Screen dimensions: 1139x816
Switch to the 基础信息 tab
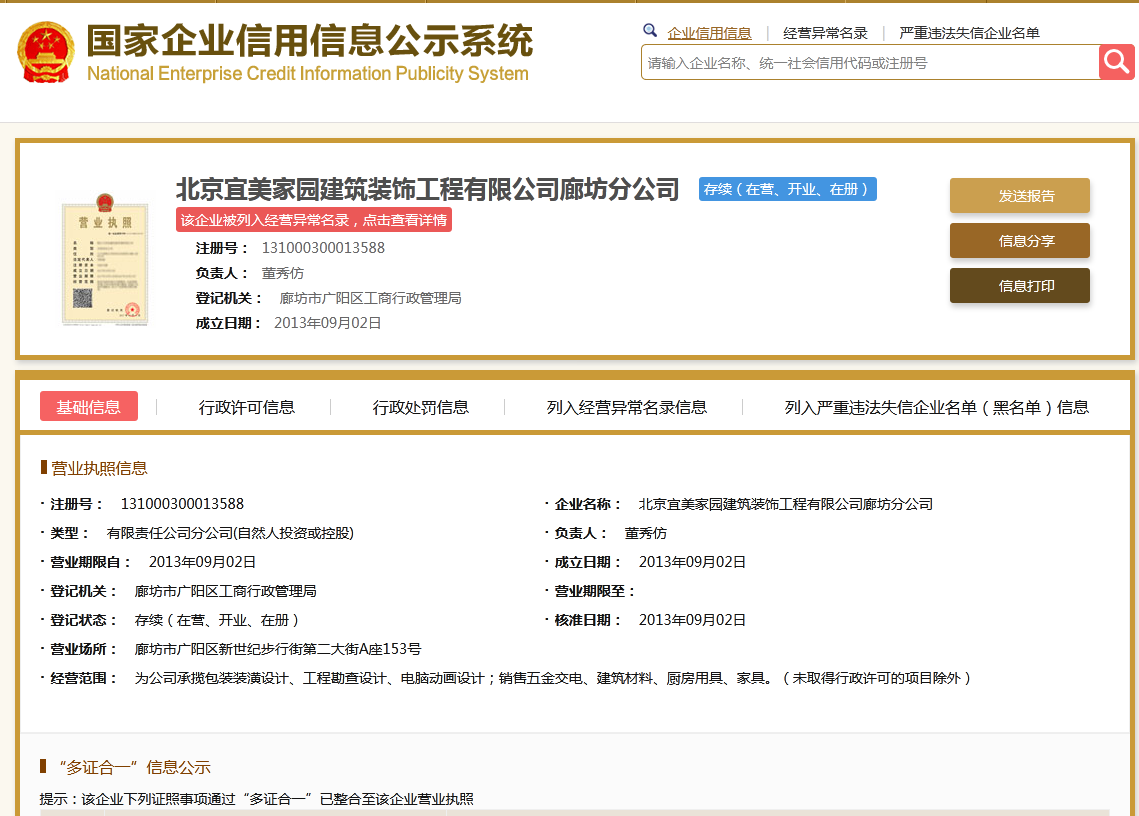[89, 407]
